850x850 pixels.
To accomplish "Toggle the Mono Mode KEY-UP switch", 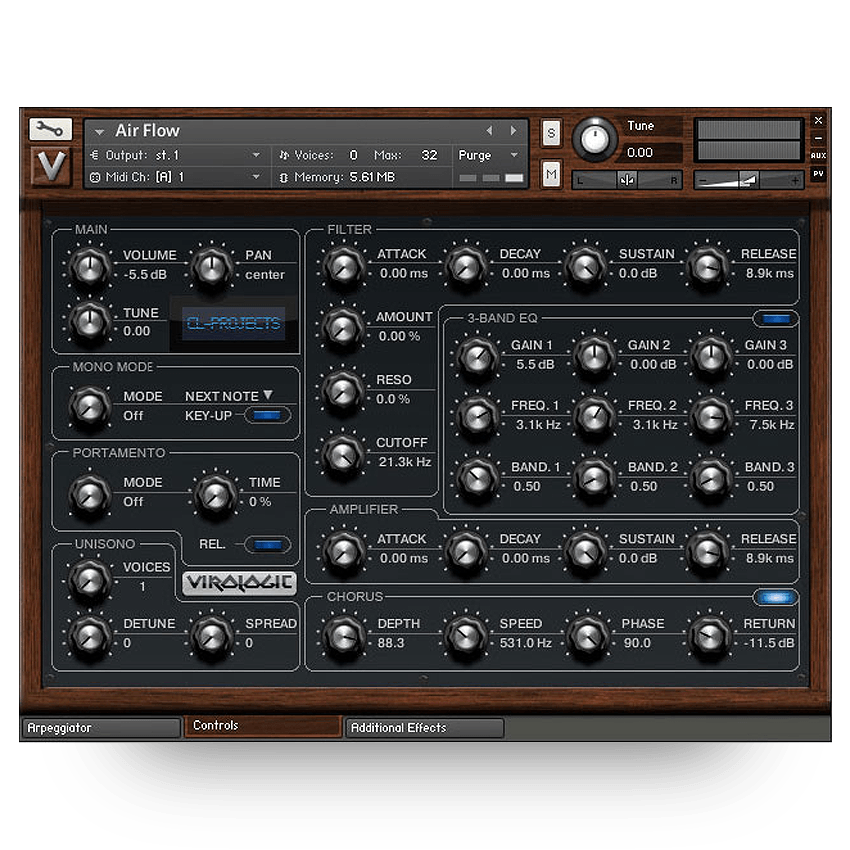I will (x=268, y=415).
